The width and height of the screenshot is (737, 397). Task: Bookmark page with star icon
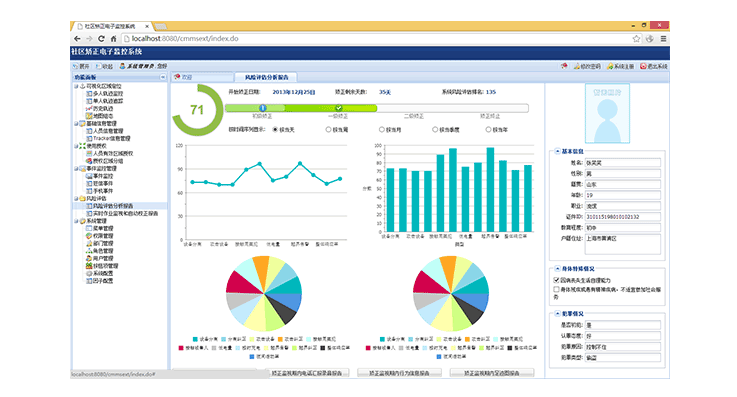coord(636,39)
